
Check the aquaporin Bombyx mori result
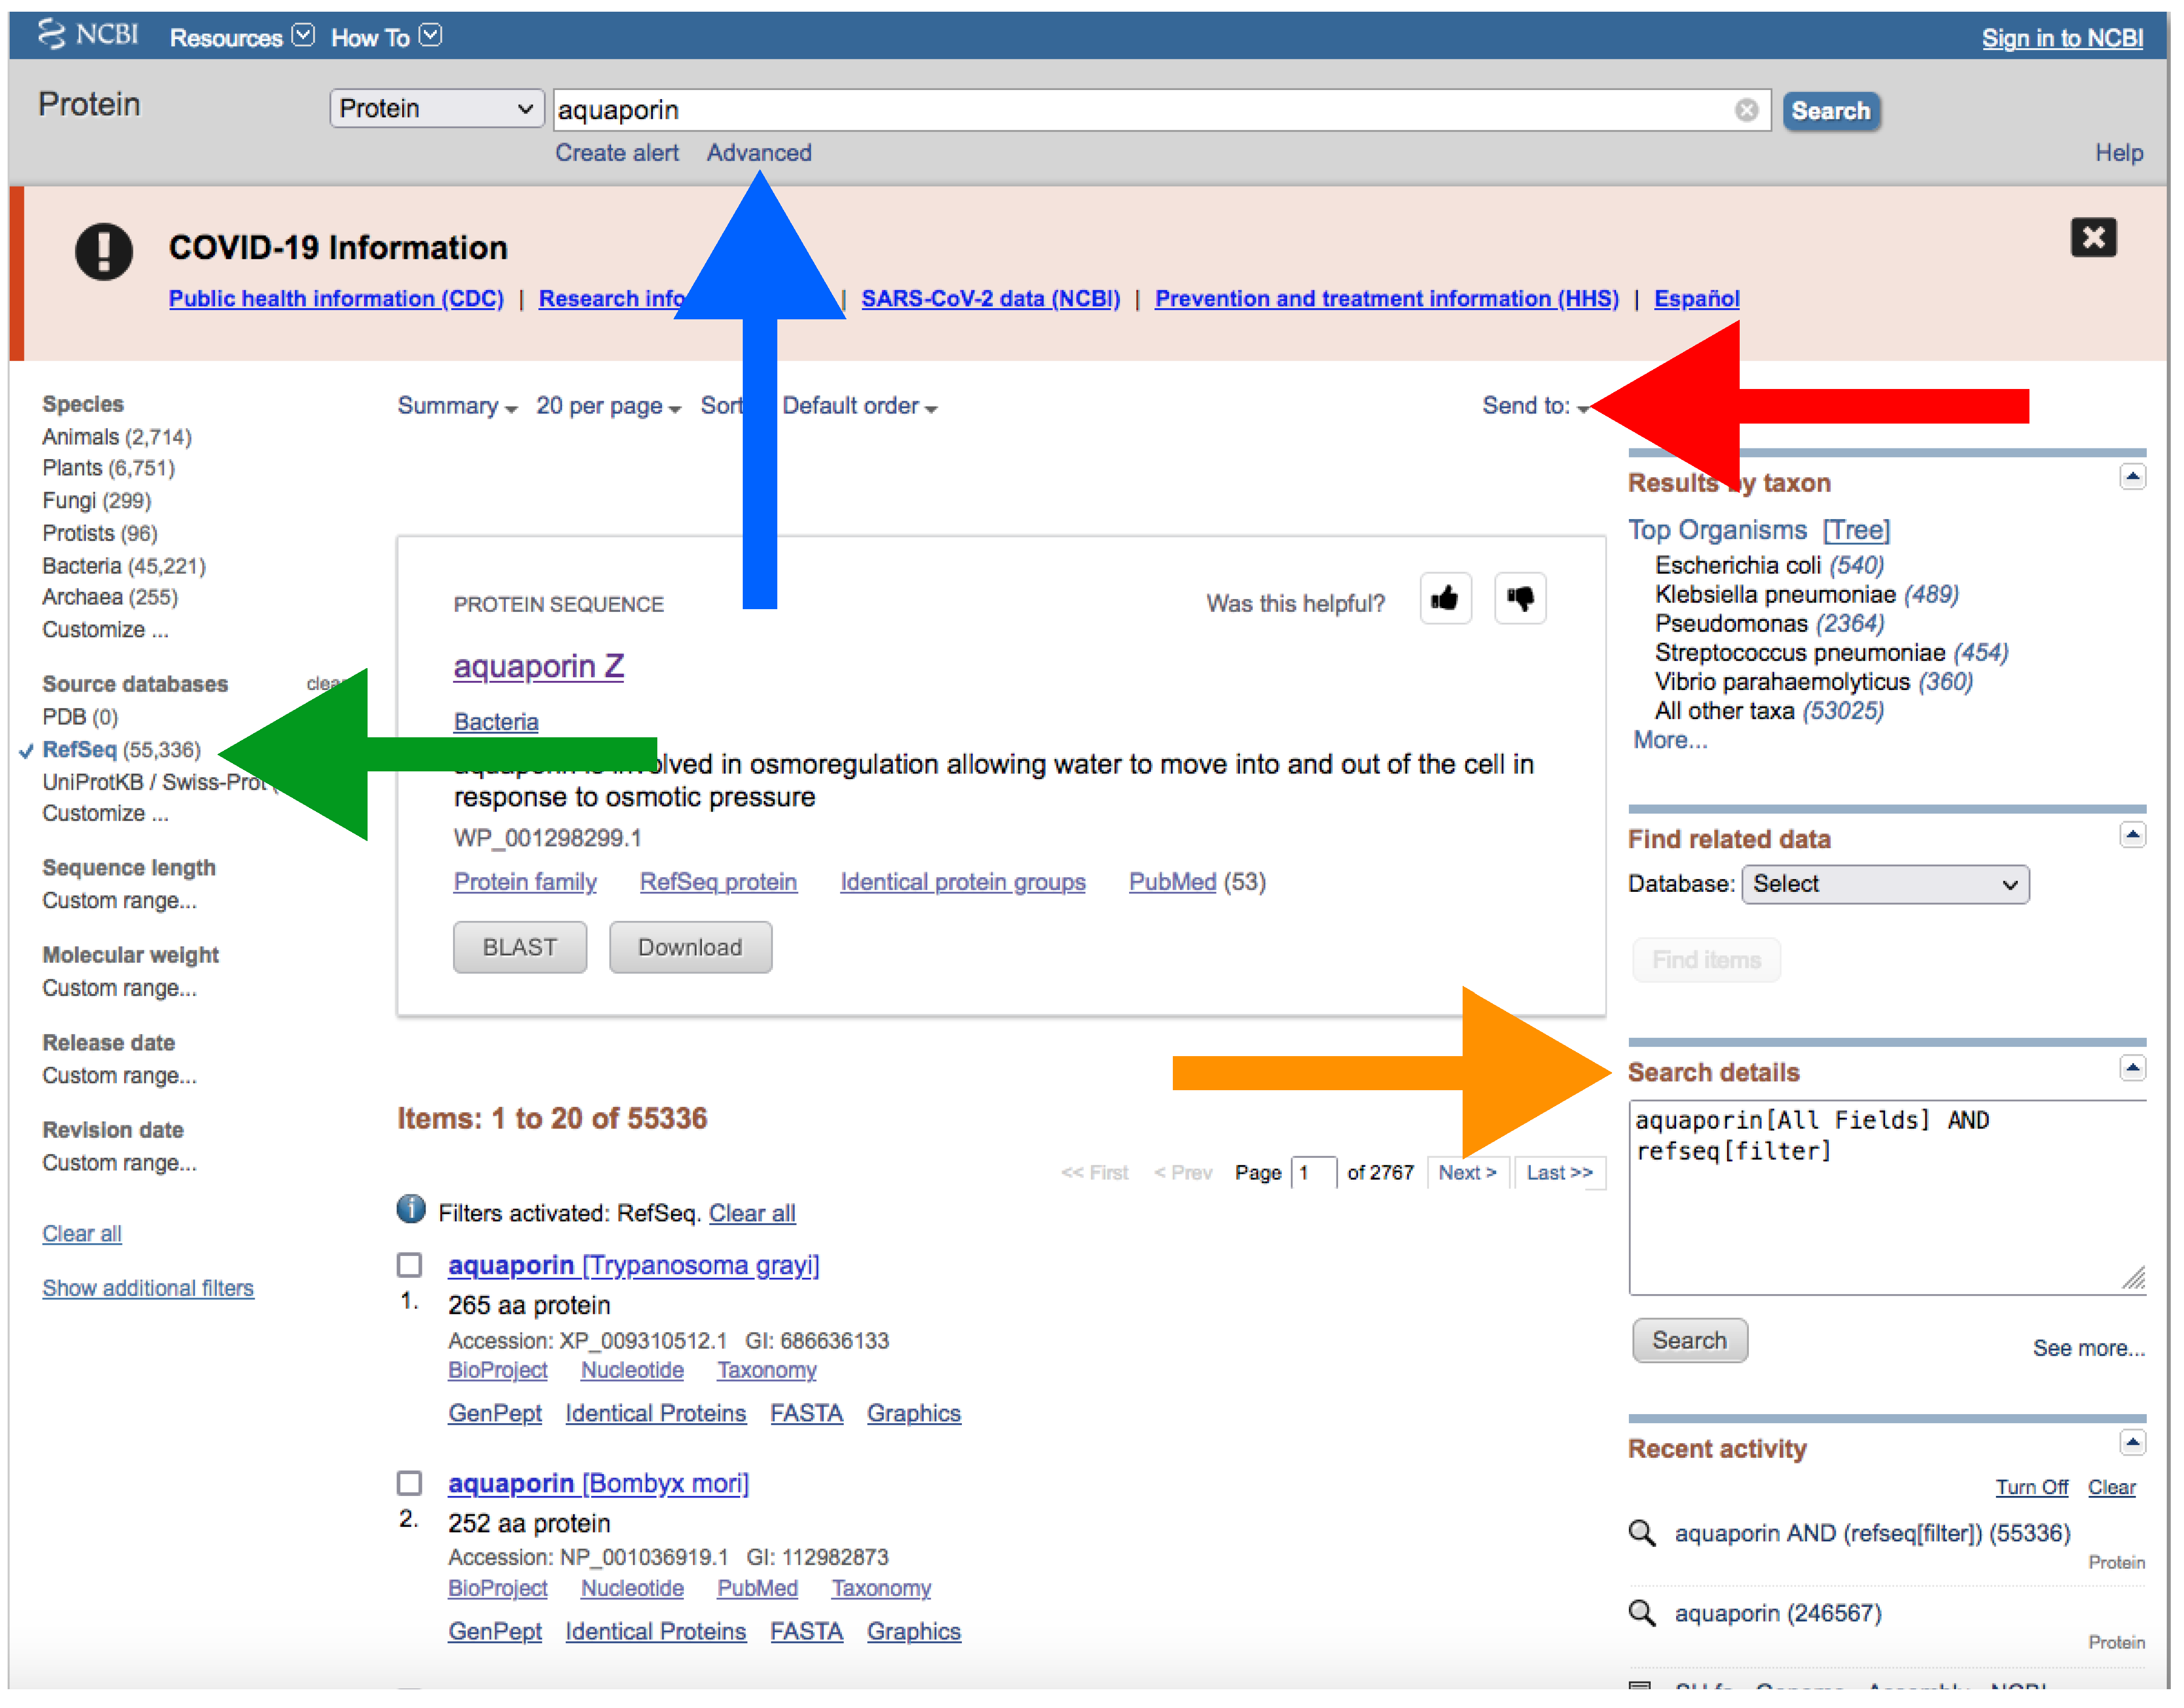click(x=409, y=1482)
